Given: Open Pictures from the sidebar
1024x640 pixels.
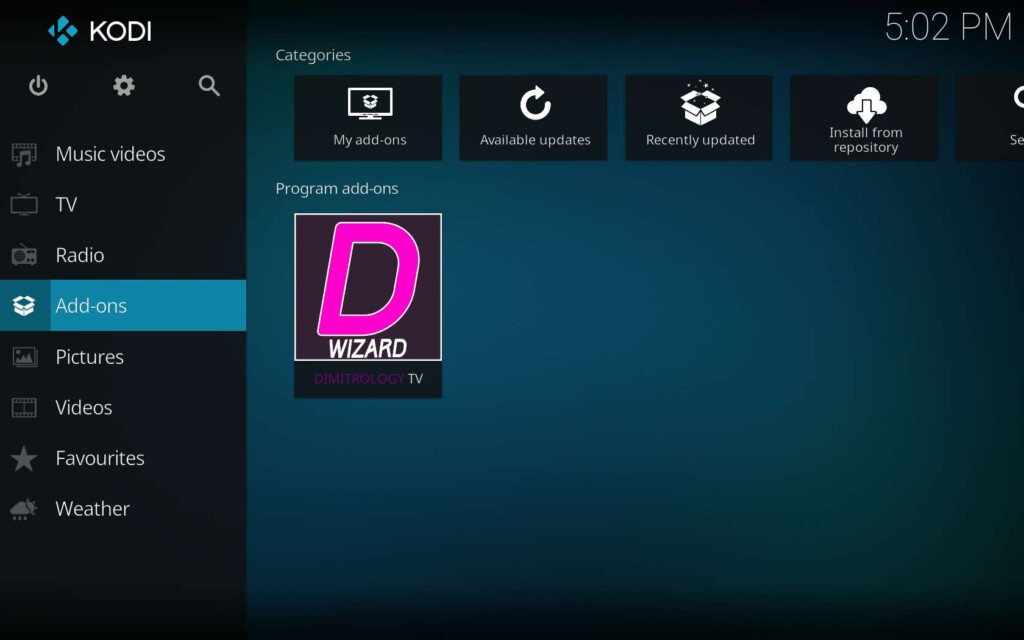Looking at the screenshot, I should point(123,357).
